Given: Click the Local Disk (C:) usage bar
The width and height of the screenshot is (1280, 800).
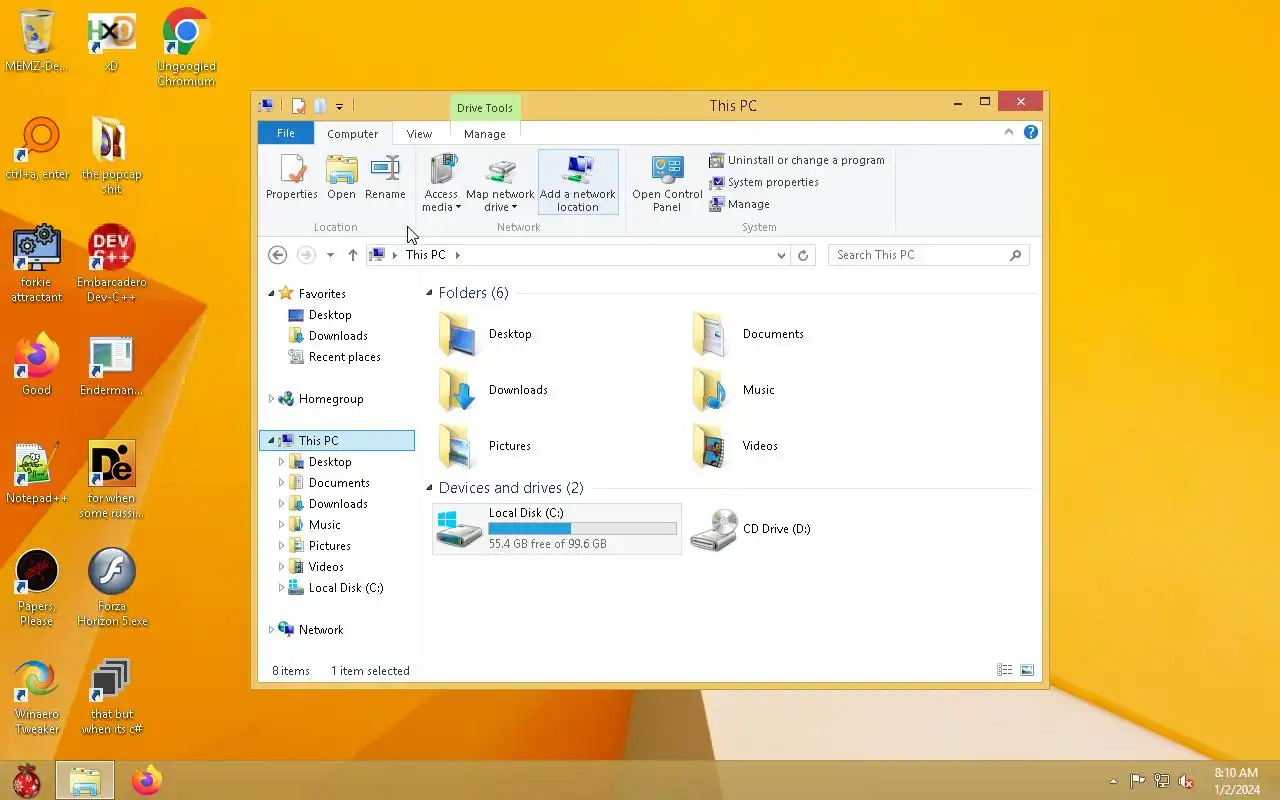Looking at the screenshot, I should (582, 528).
